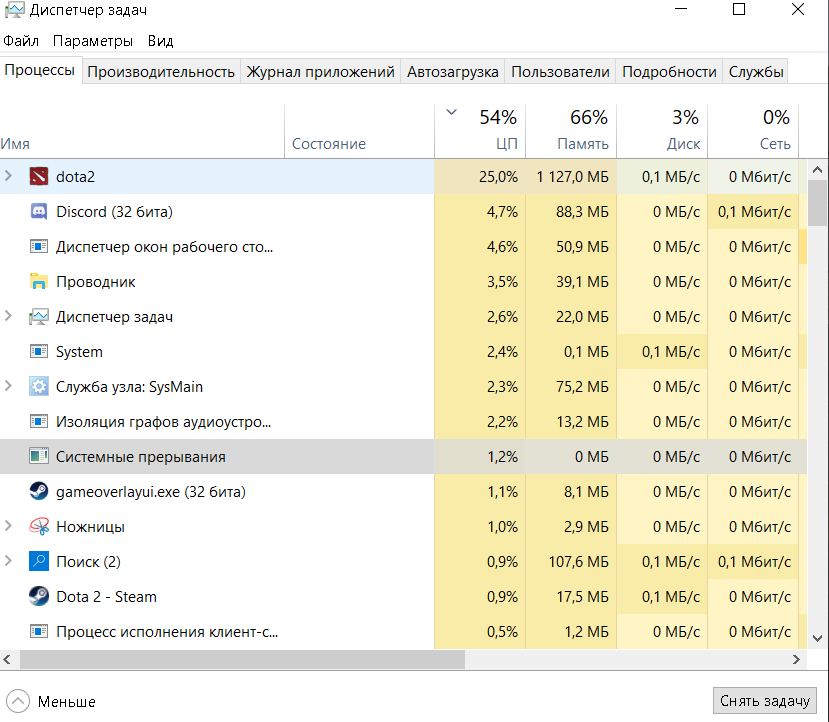Collapse details with the Меньше chevron
829x722 pixels.
pos(18,701)
